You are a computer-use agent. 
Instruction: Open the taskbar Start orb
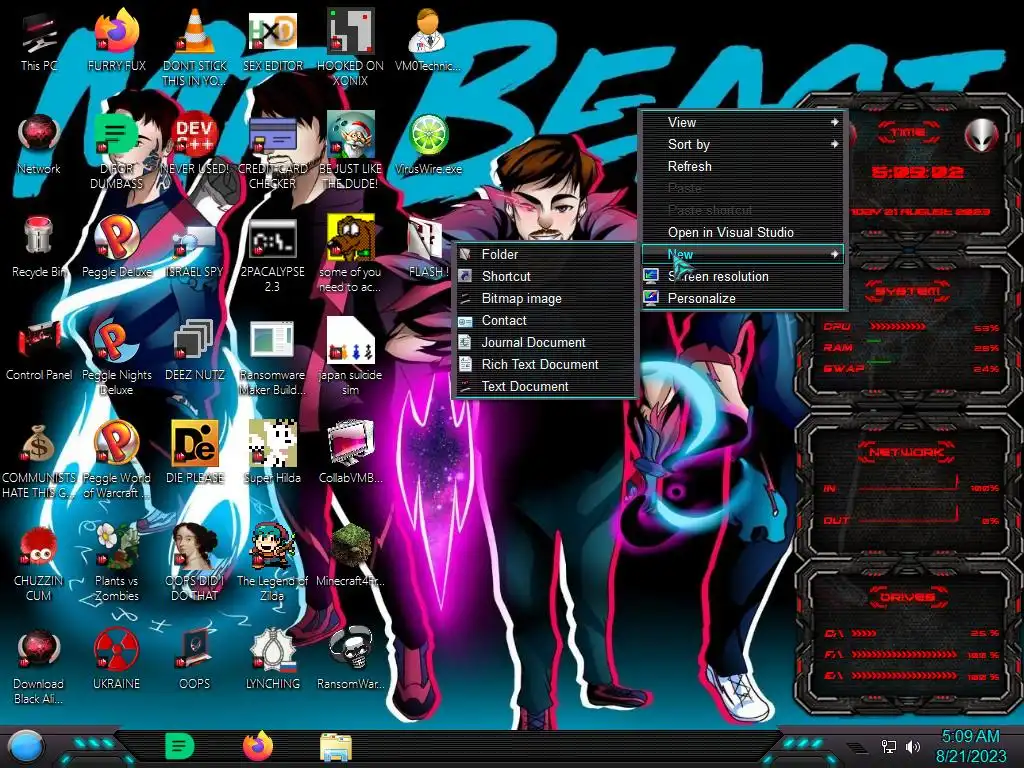[26, 748]
